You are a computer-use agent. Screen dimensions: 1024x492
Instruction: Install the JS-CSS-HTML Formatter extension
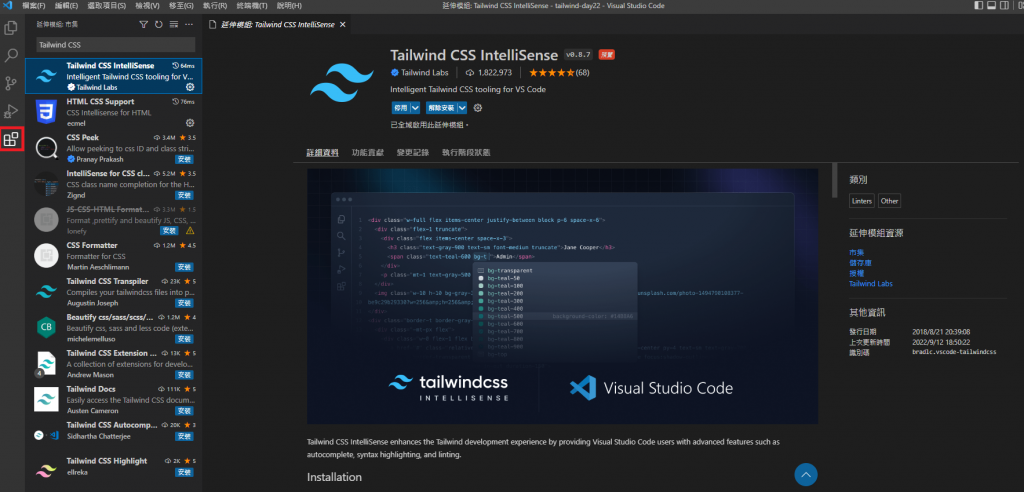170,231
